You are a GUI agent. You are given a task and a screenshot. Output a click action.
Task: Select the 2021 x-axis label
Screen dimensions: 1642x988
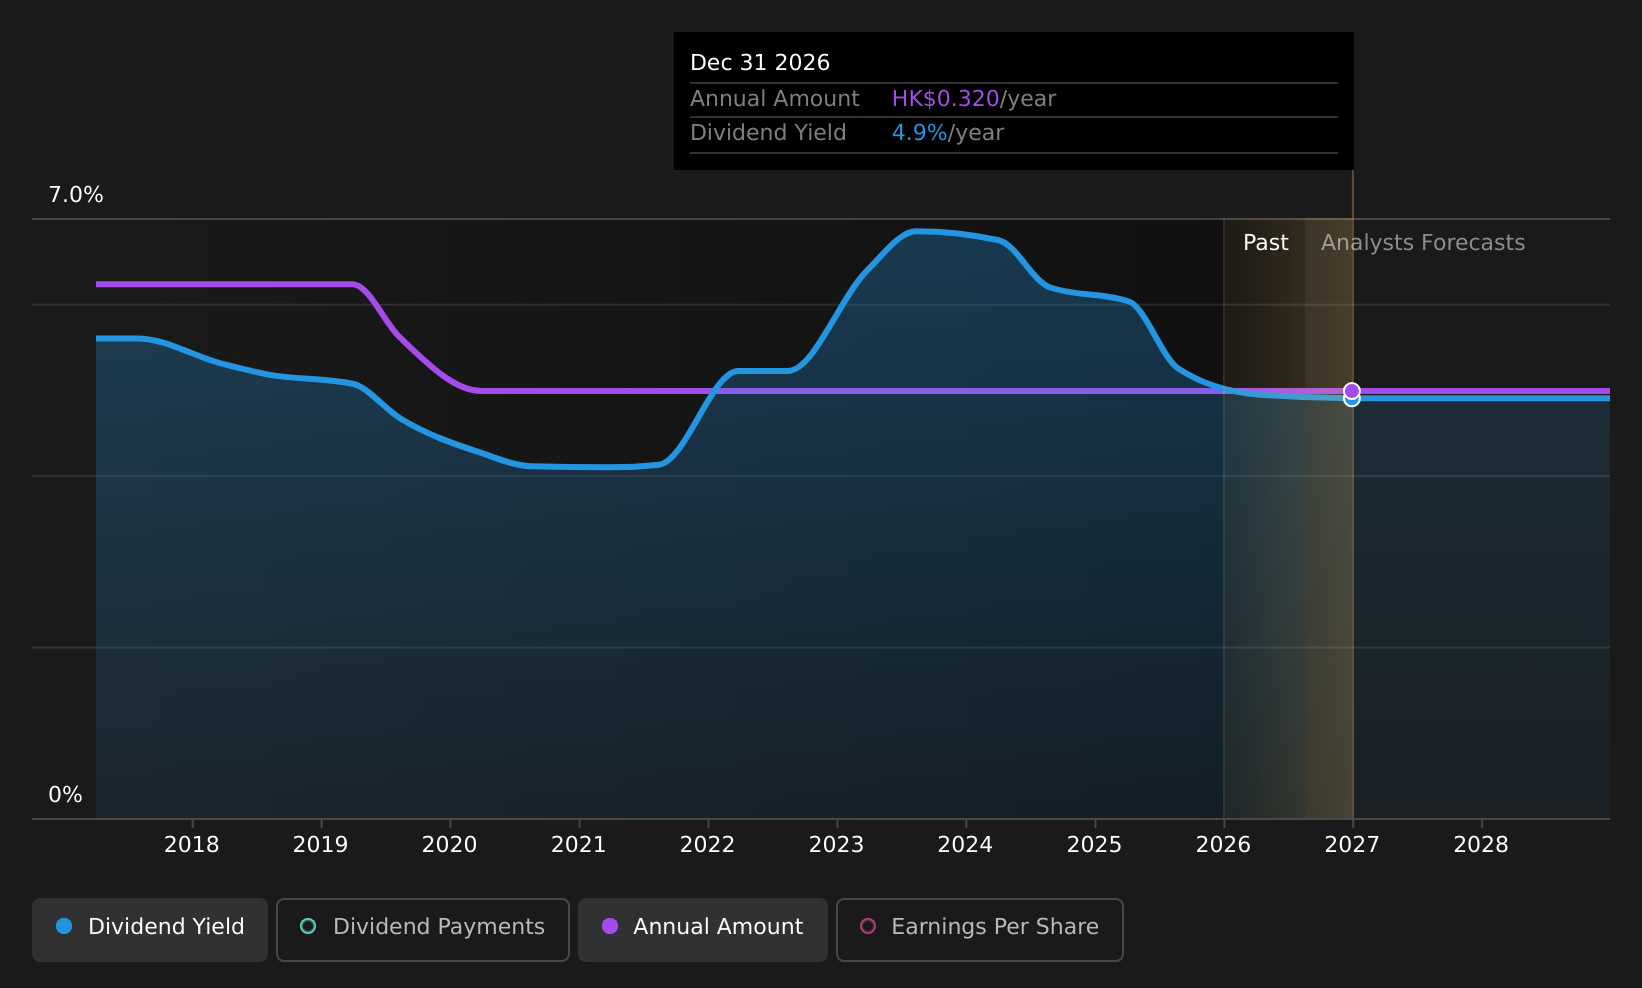[579, 845]
